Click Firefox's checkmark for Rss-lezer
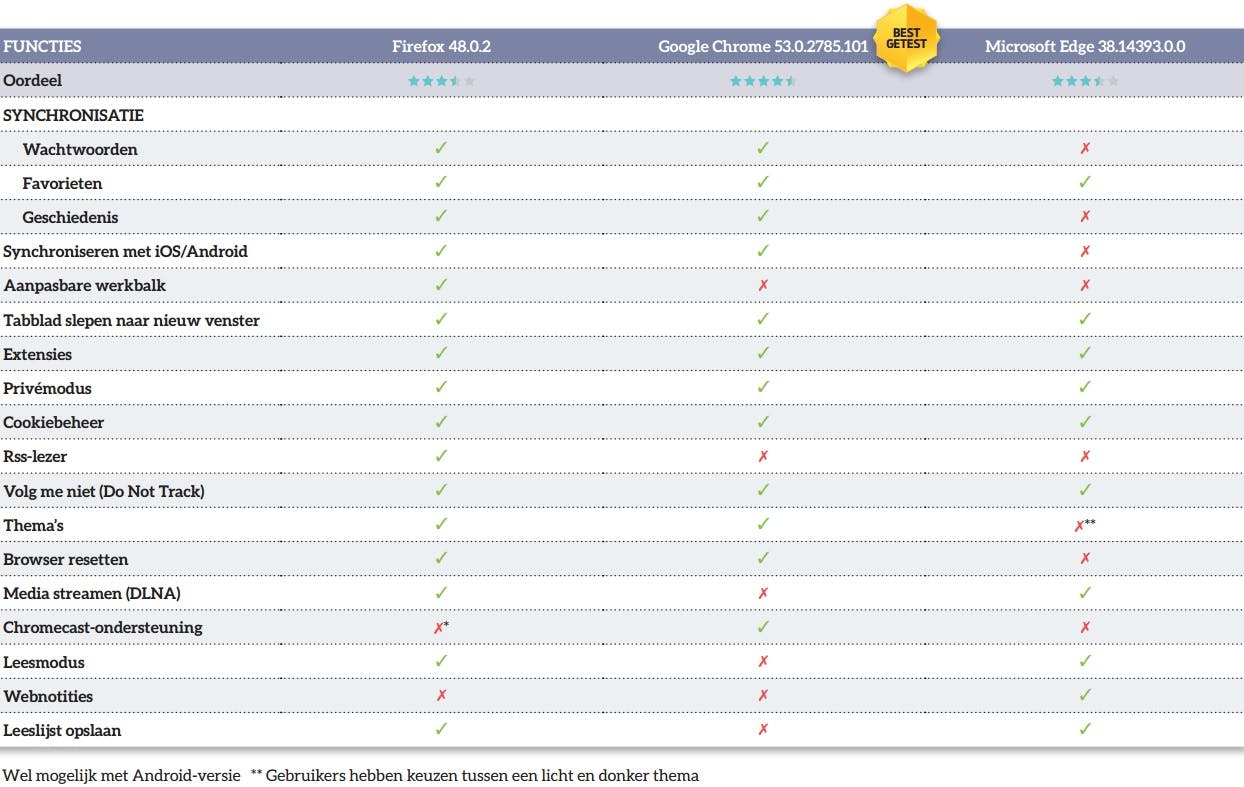 coord(441,456)
